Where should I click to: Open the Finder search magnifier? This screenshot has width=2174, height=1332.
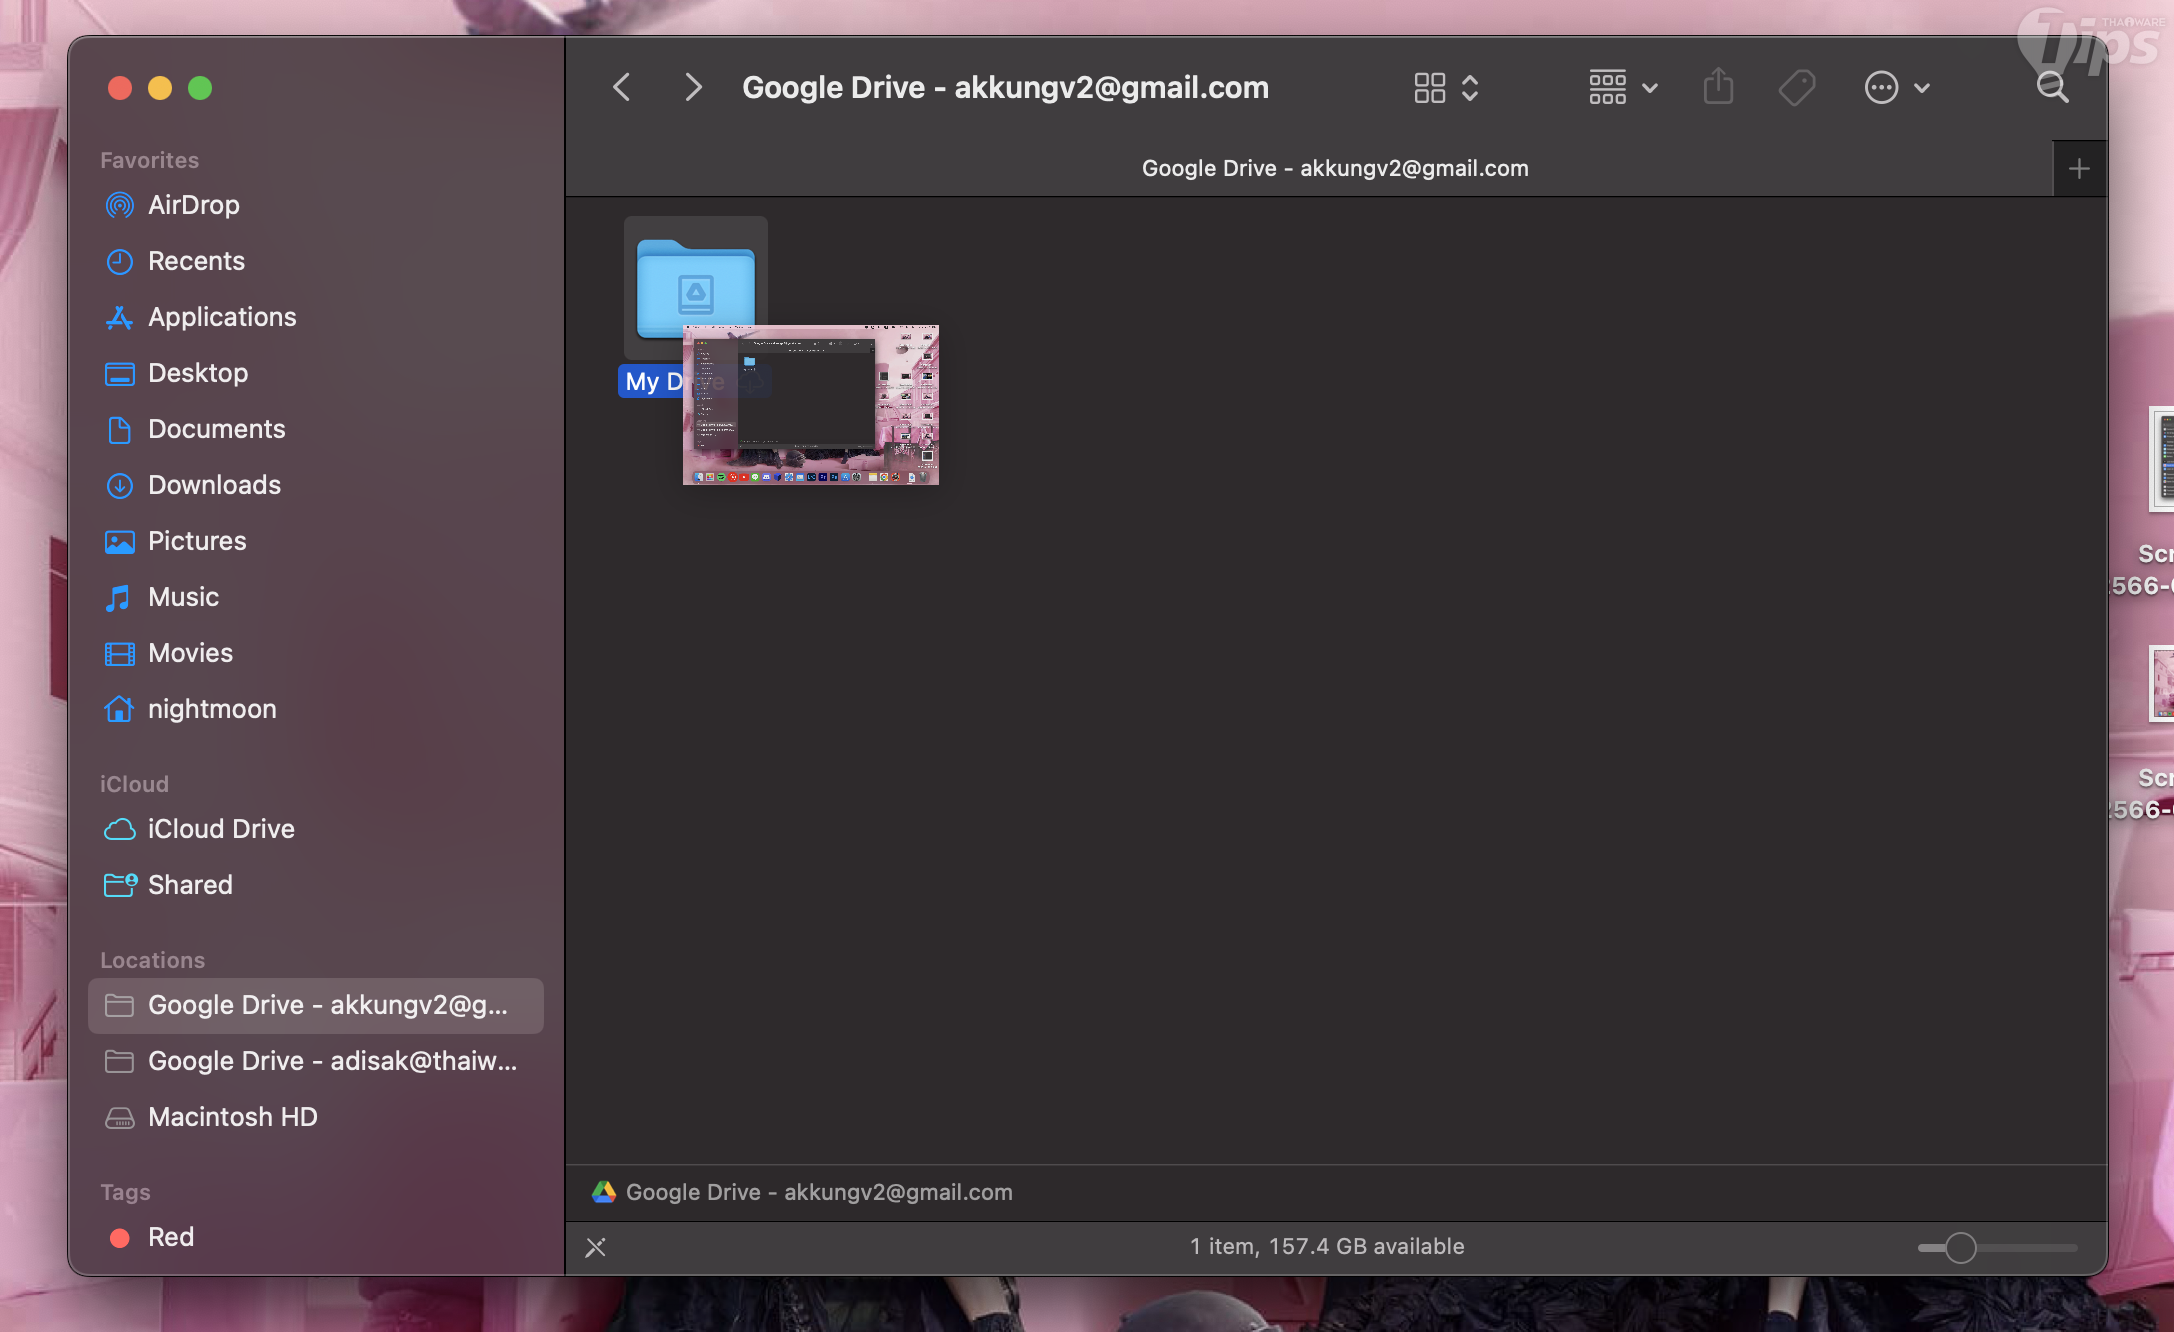[2052, 88]
